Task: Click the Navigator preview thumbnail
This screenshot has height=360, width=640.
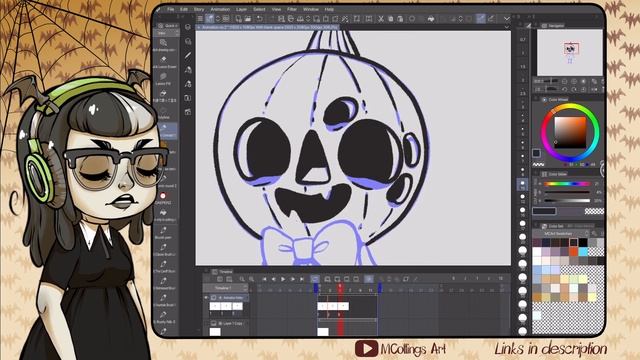Action: point(570,52)
